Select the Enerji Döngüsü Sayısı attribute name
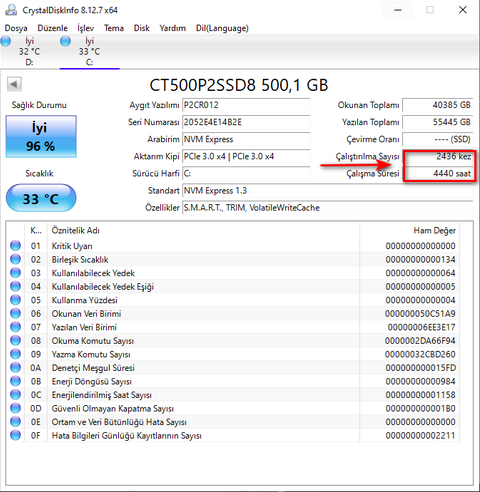 [92, 381]
